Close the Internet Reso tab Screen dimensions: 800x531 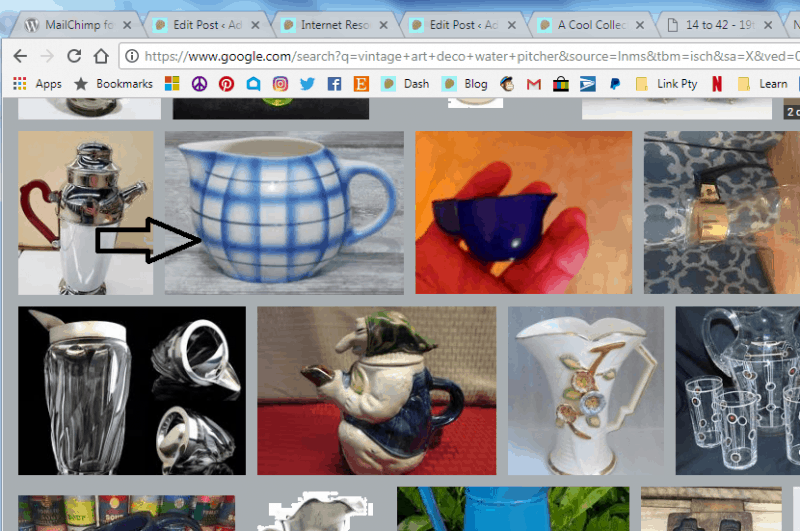point(384,25)
